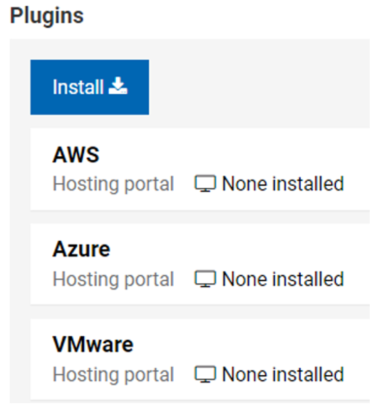Image resolution: width=387 pixels, height=406 pixels.
Task: Click 'Hosting portal' label under VMware
Action: click(113, 375)
